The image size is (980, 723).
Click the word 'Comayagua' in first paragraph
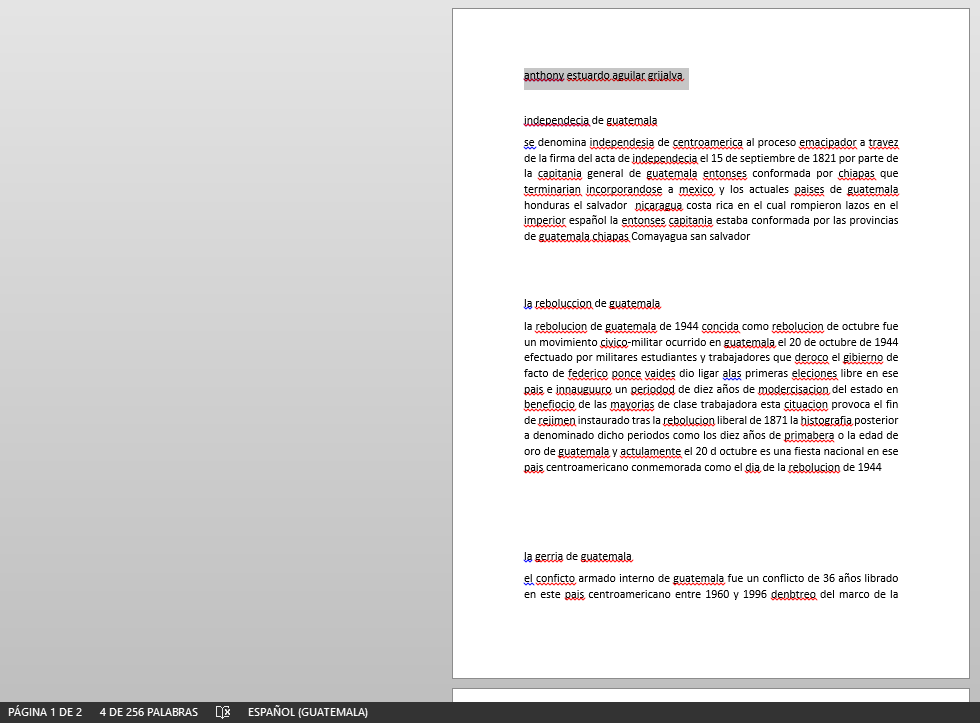tap(659, 236)
